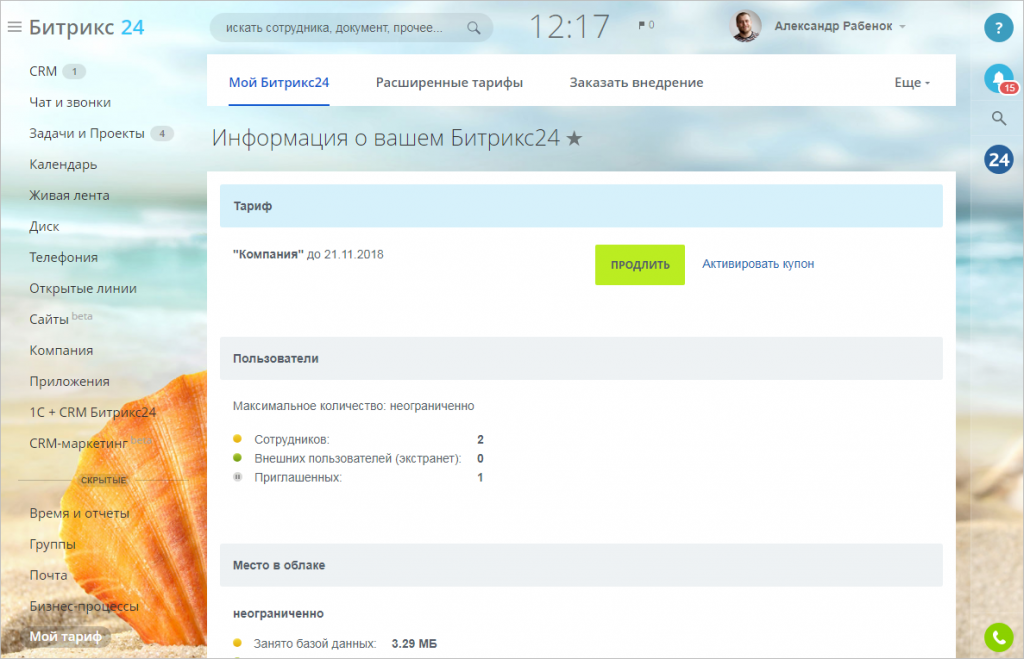Click the Битрикс 24 logo
The width and height of the screenshot is (1024, 659).
tap(86, 27)
